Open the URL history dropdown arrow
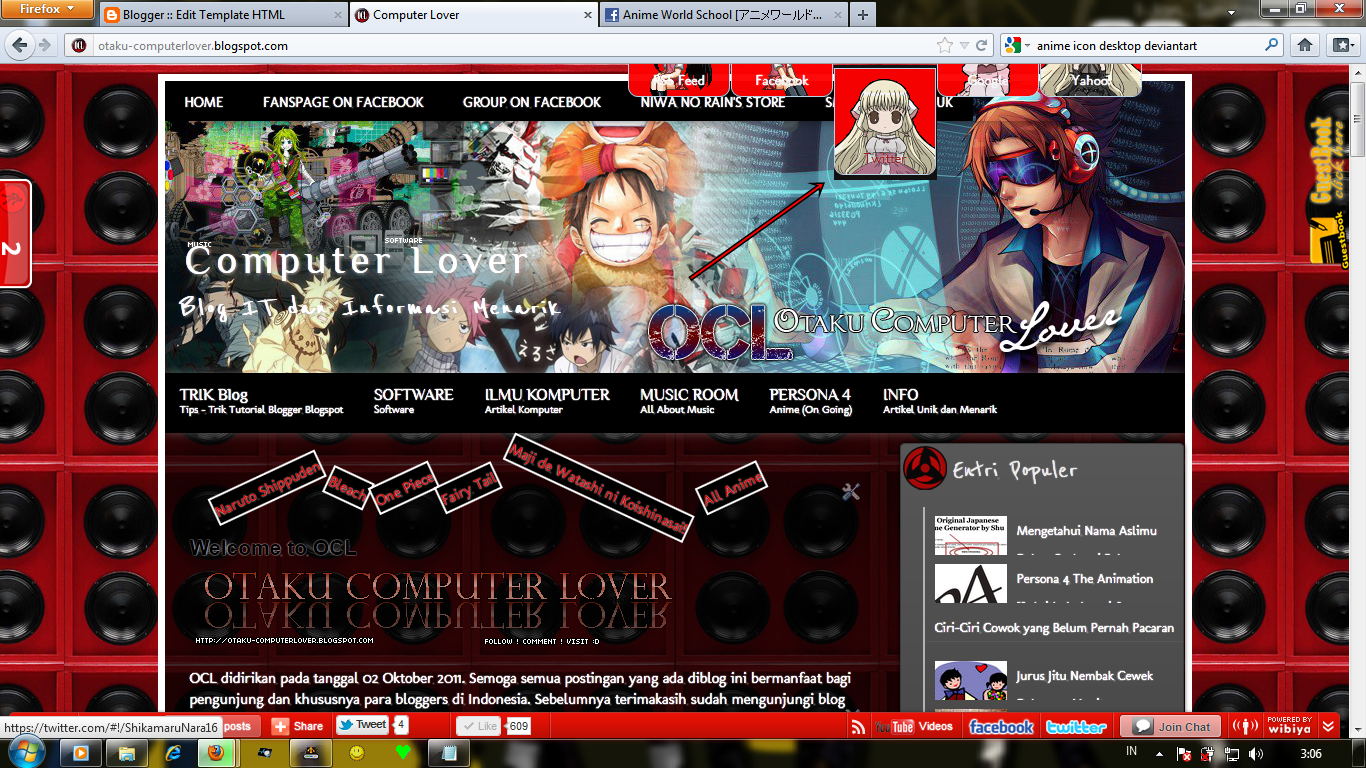The image size is (1366, 768). tap(964, 46)
